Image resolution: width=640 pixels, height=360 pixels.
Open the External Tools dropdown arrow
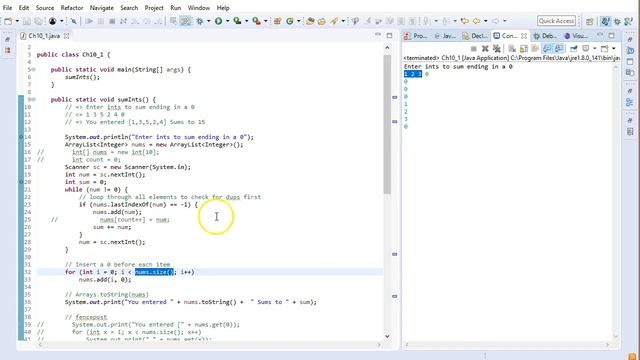point(265,21)
